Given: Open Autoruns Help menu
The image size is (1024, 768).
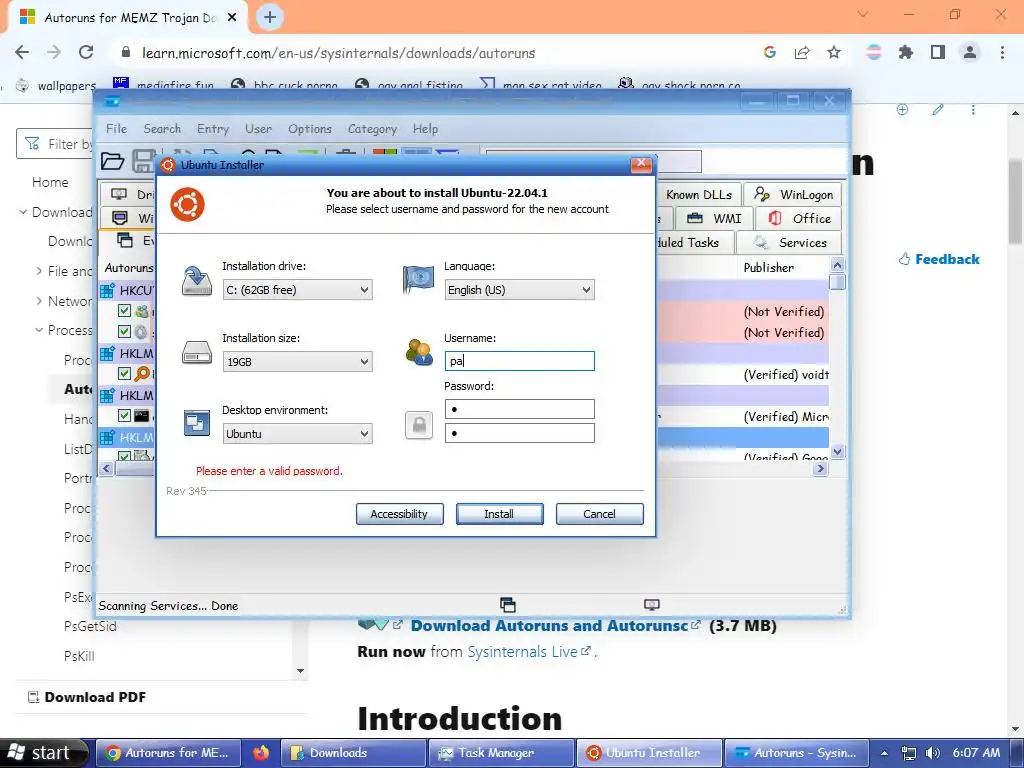Looking at the screenshot, I should [425, 129].
